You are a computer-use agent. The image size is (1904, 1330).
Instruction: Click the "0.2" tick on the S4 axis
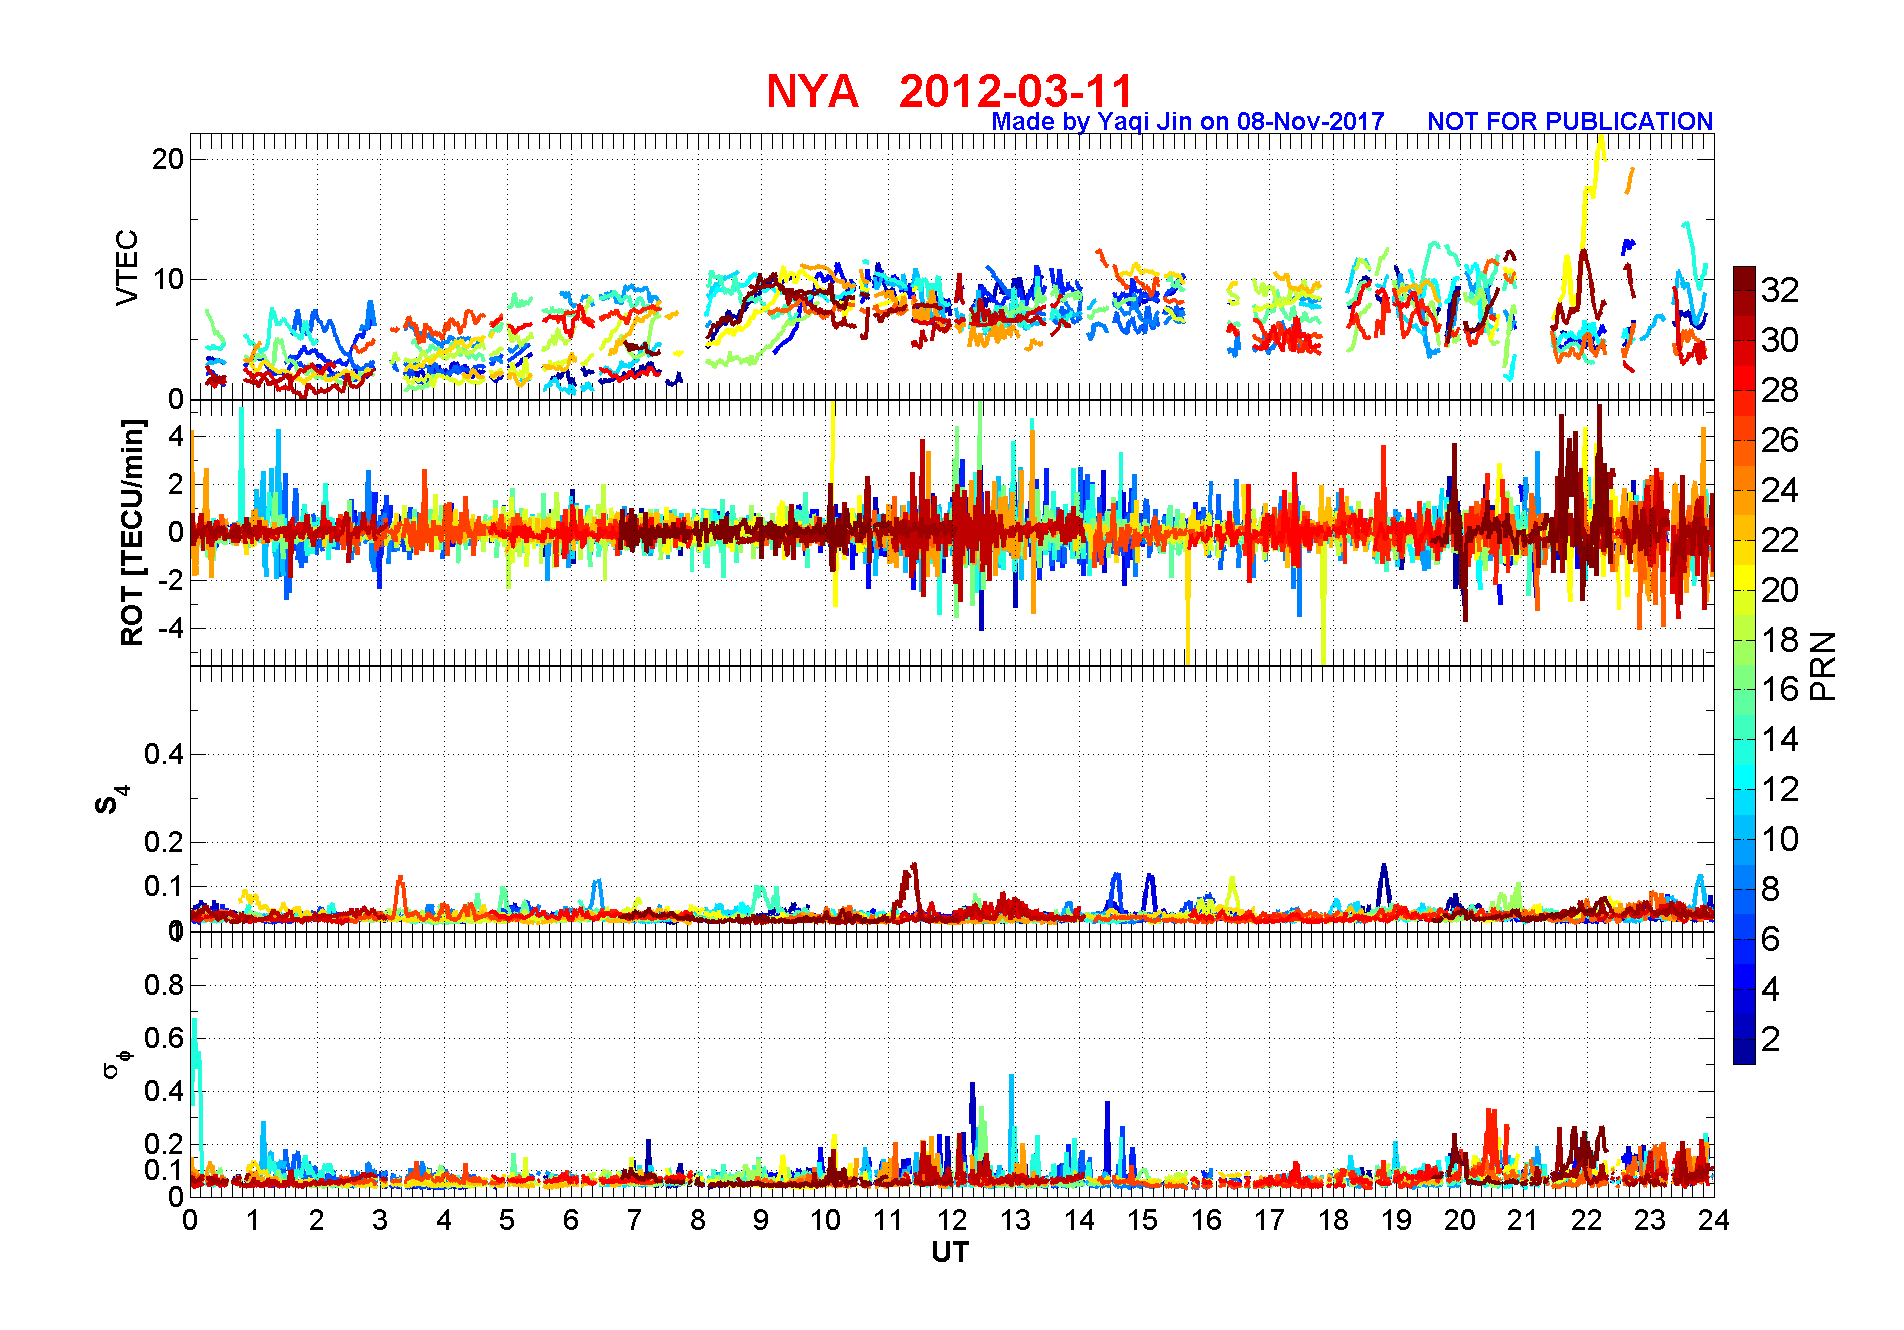pyautogui.click(x=164, y=842)
